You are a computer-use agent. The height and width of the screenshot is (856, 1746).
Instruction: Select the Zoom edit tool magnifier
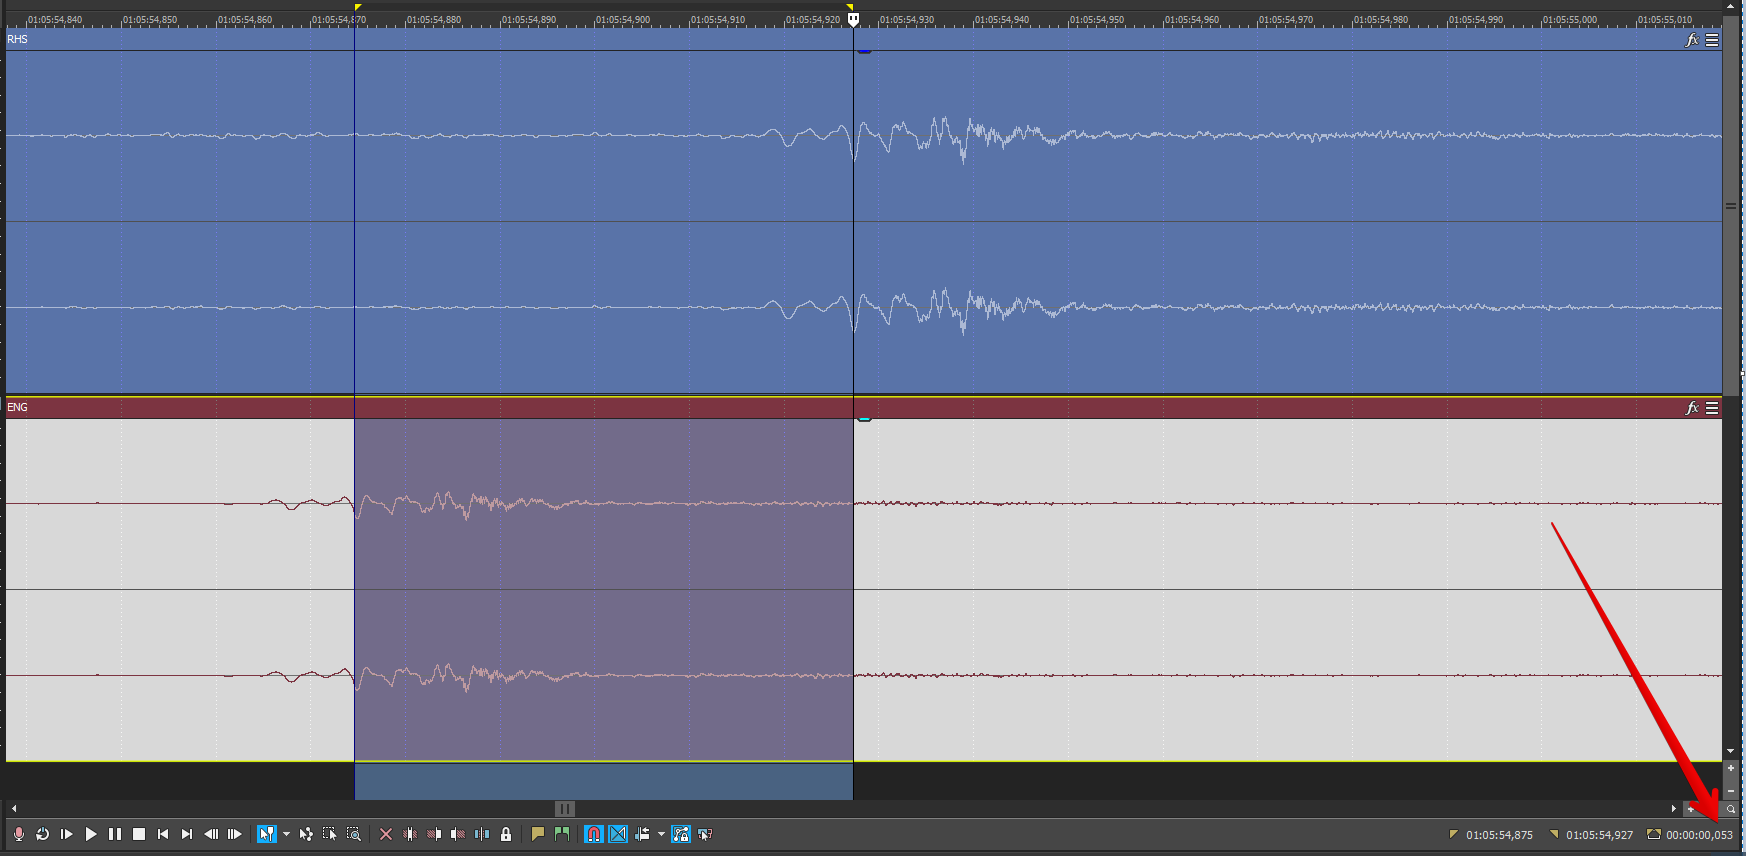point(354,834)
